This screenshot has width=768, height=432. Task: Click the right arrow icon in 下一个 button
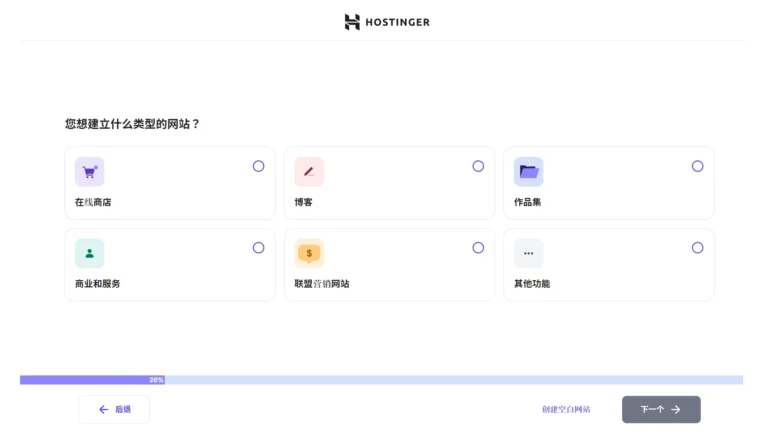(676, 409)
